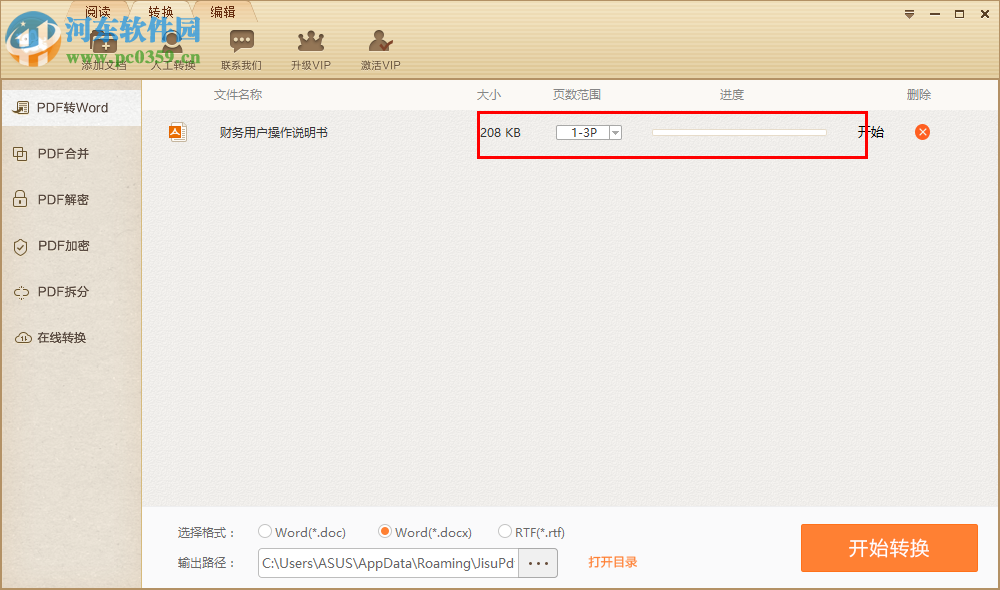Choose the RTF(*.rtf) format option
The height and width of the screenshot is (590, 1000).
[505, 532]
